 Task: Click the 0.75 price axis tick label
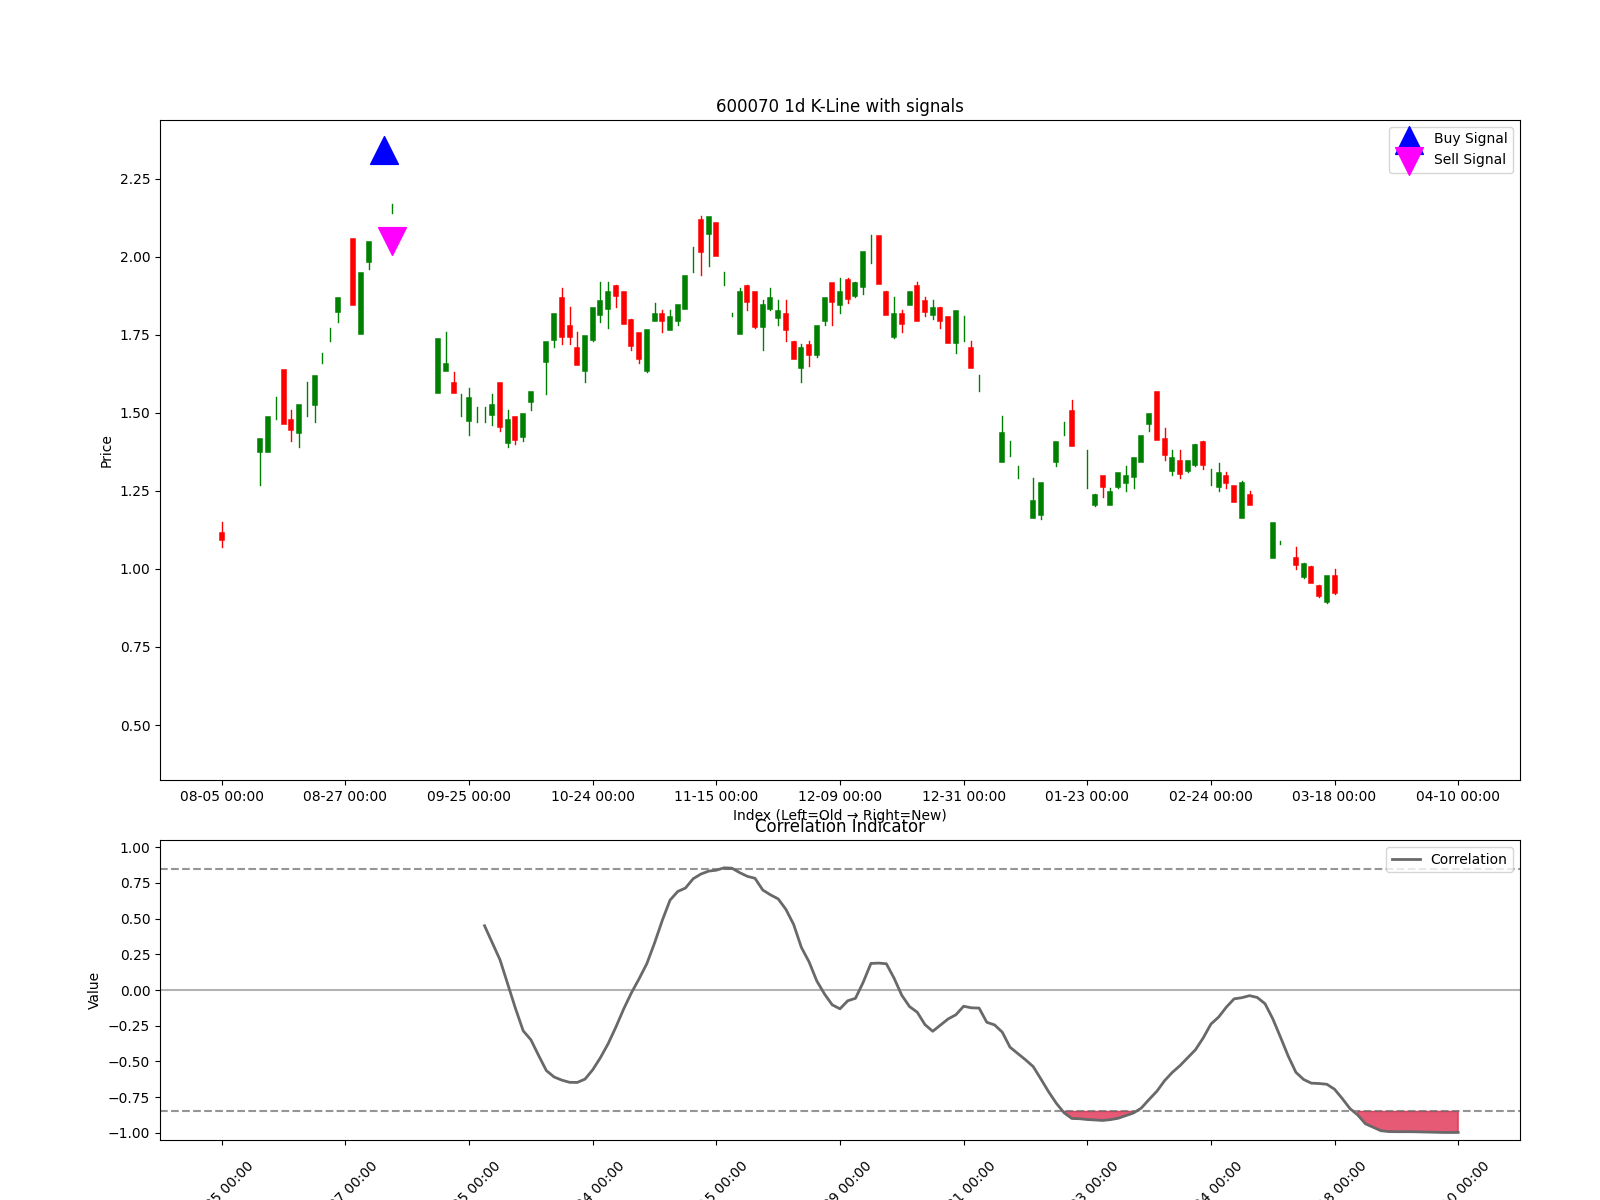tap(135, 648)
